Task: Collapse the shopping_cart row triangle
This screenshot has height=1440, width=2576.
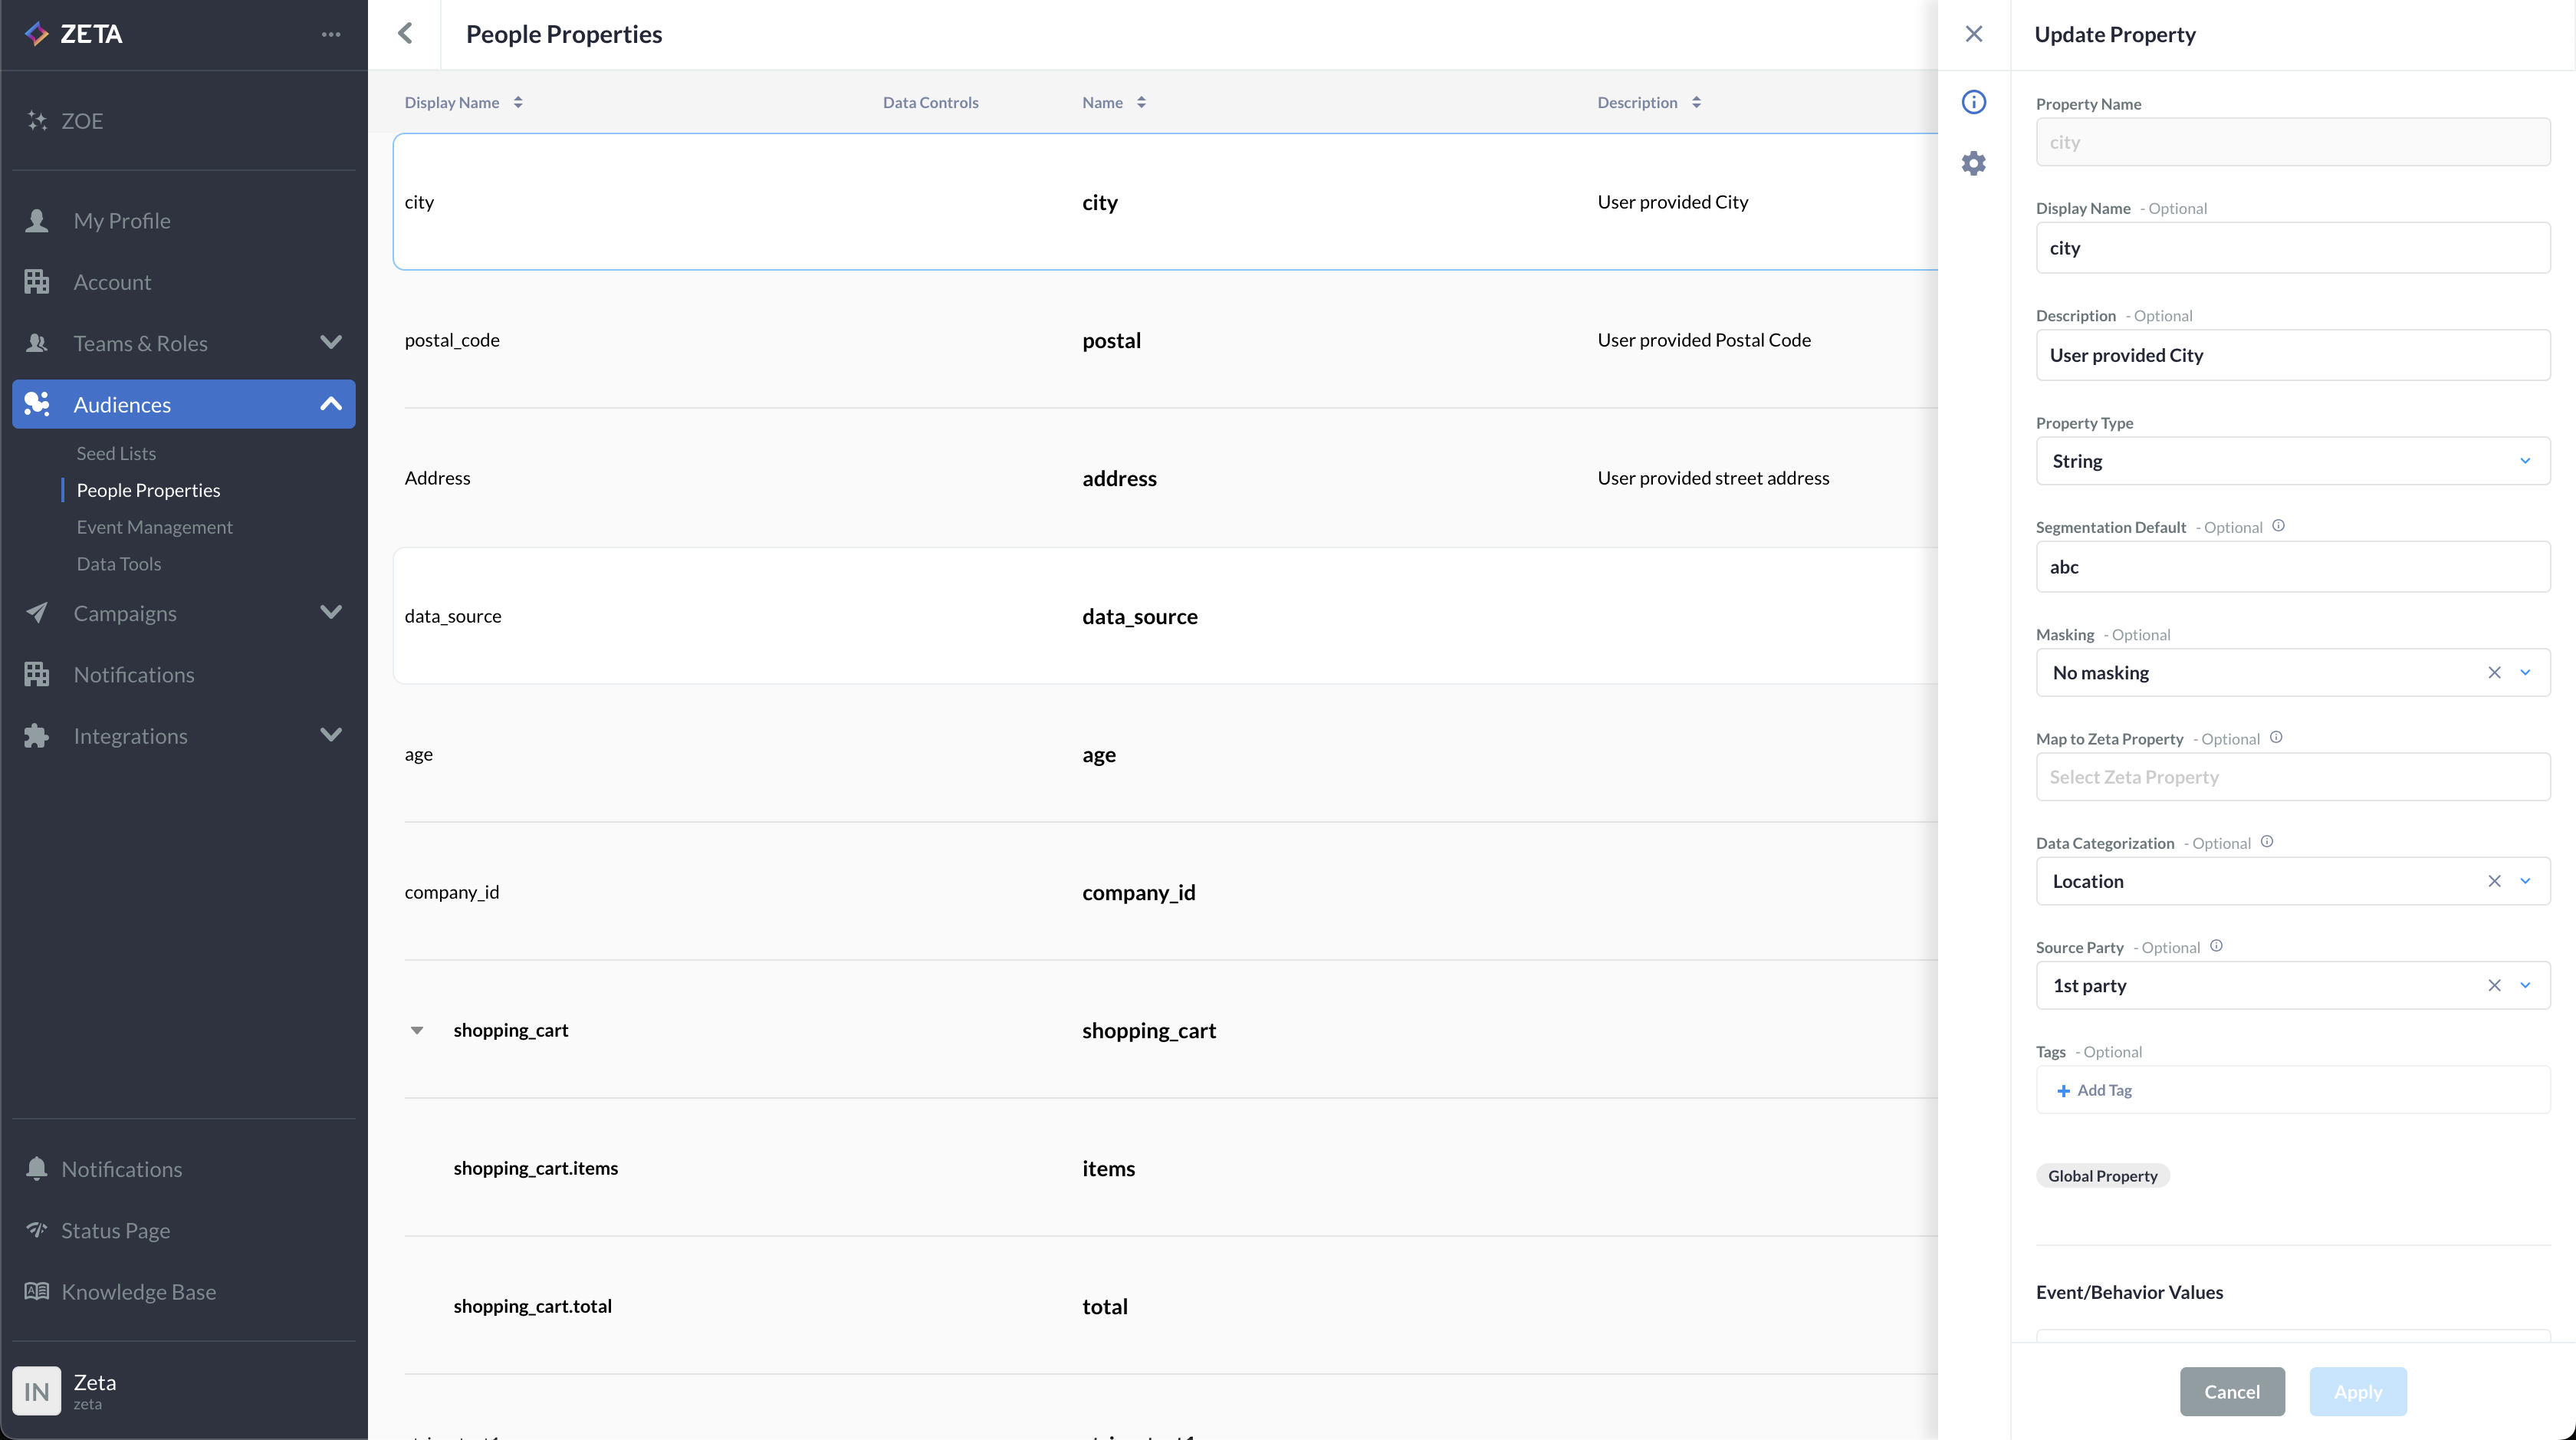Action: click(417, 1030)
